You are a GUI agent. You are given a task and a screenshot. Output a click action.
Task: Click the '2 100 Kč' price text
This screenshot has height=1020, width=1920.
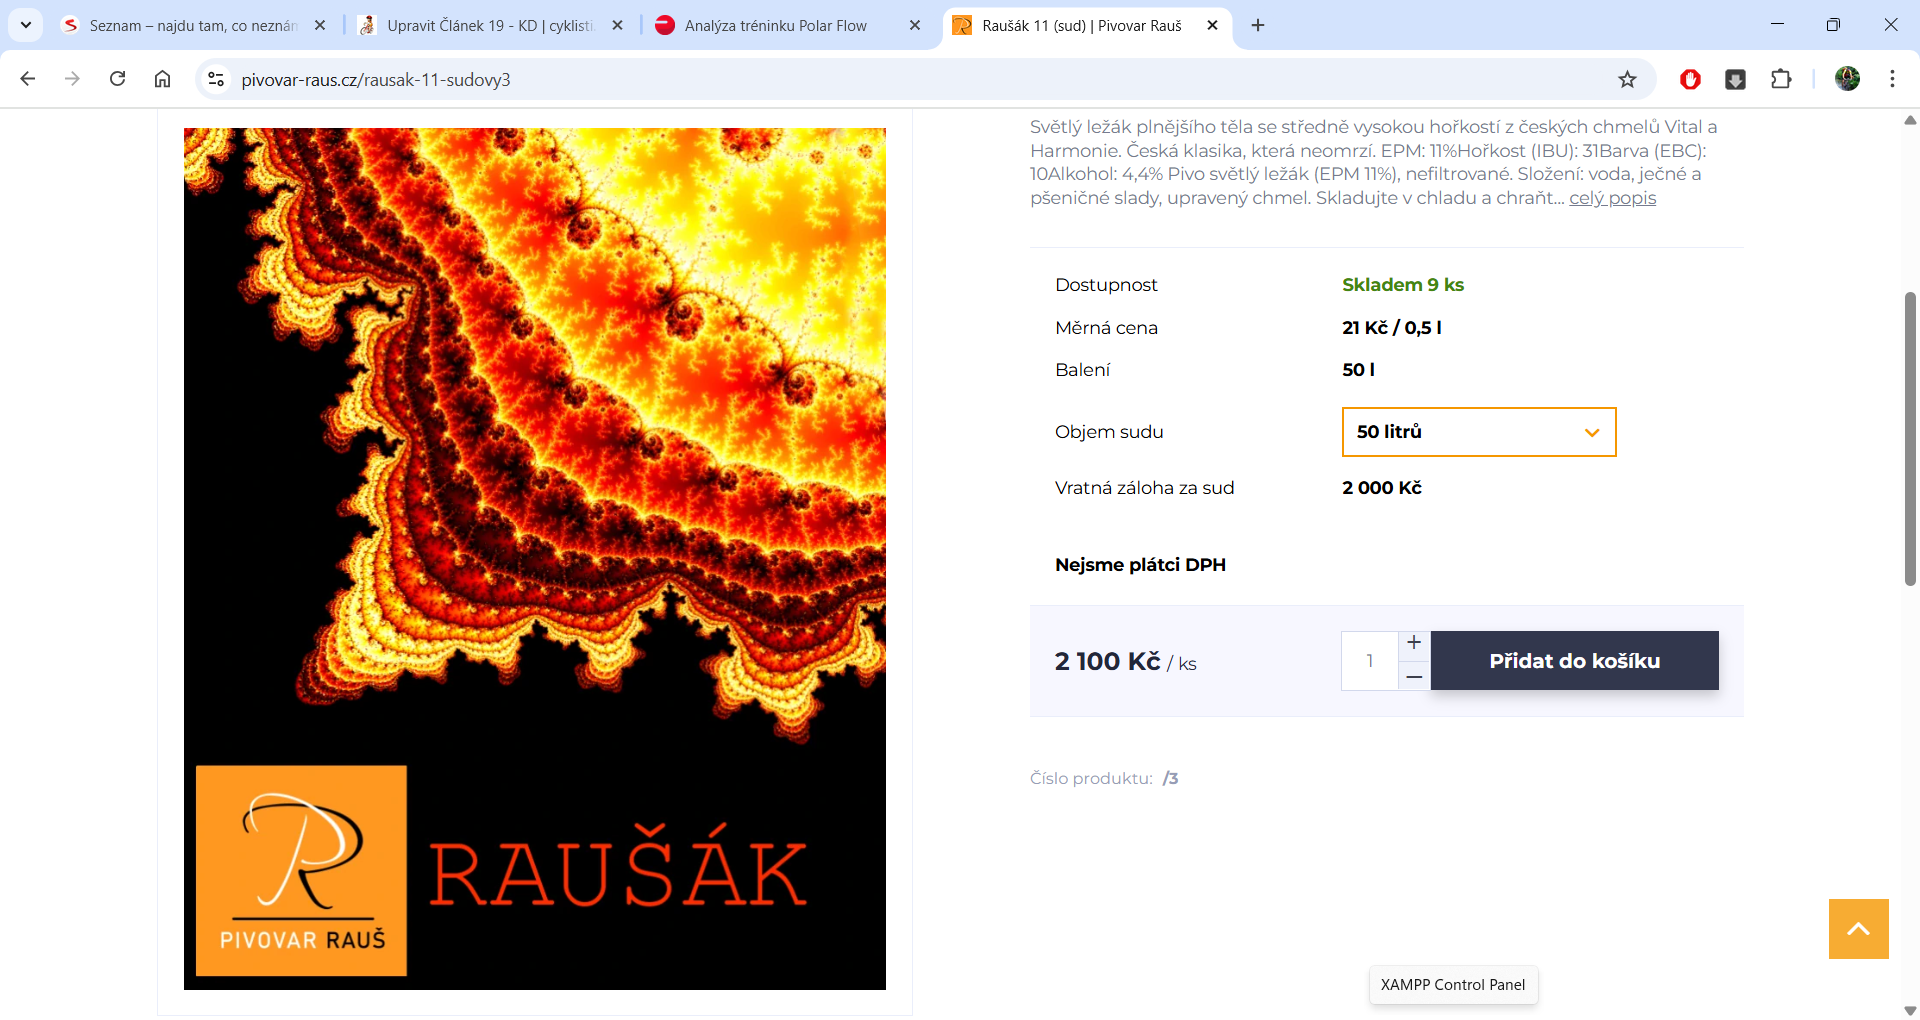point(1107,661)
